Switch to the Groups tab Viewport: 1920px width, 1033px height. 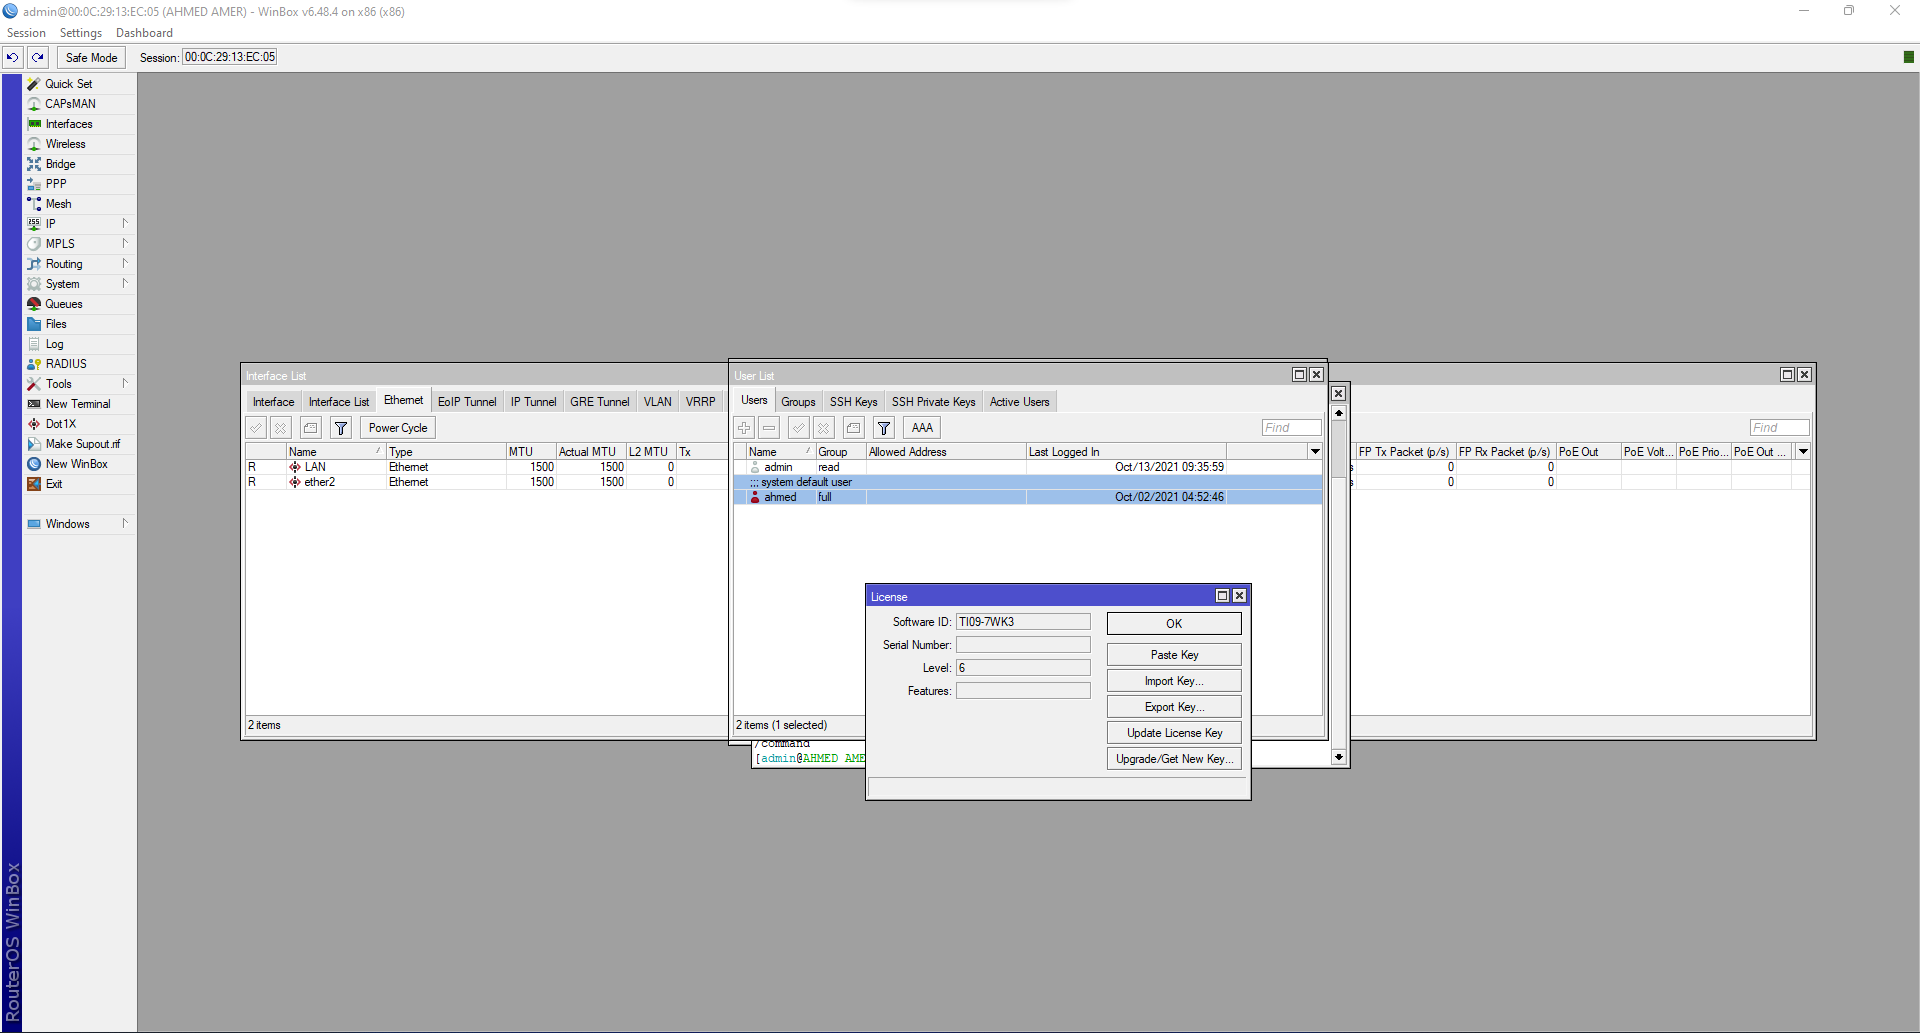click(798, 402)
